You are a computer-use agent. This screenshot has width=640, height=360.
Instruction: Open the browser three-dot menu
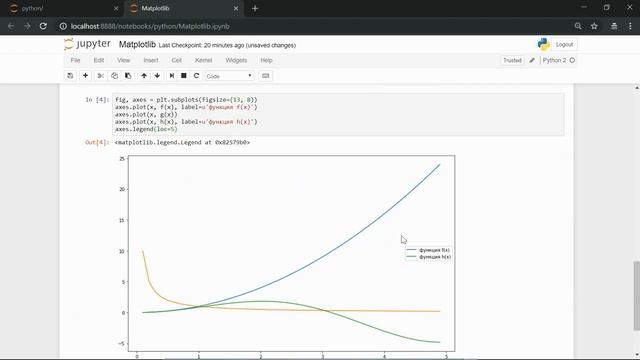coord(630,26)
